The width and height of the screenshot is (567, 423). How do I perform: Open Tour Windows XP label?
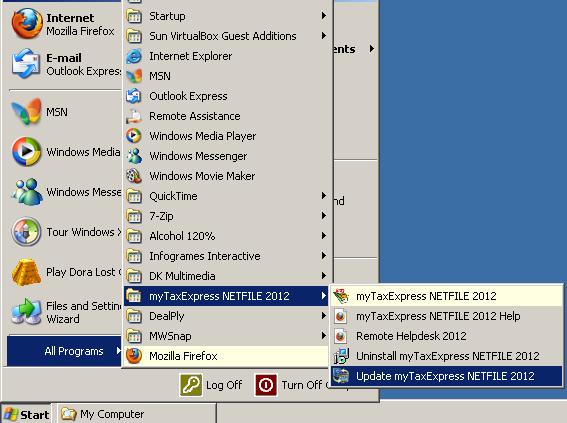[x=84, y=232]
